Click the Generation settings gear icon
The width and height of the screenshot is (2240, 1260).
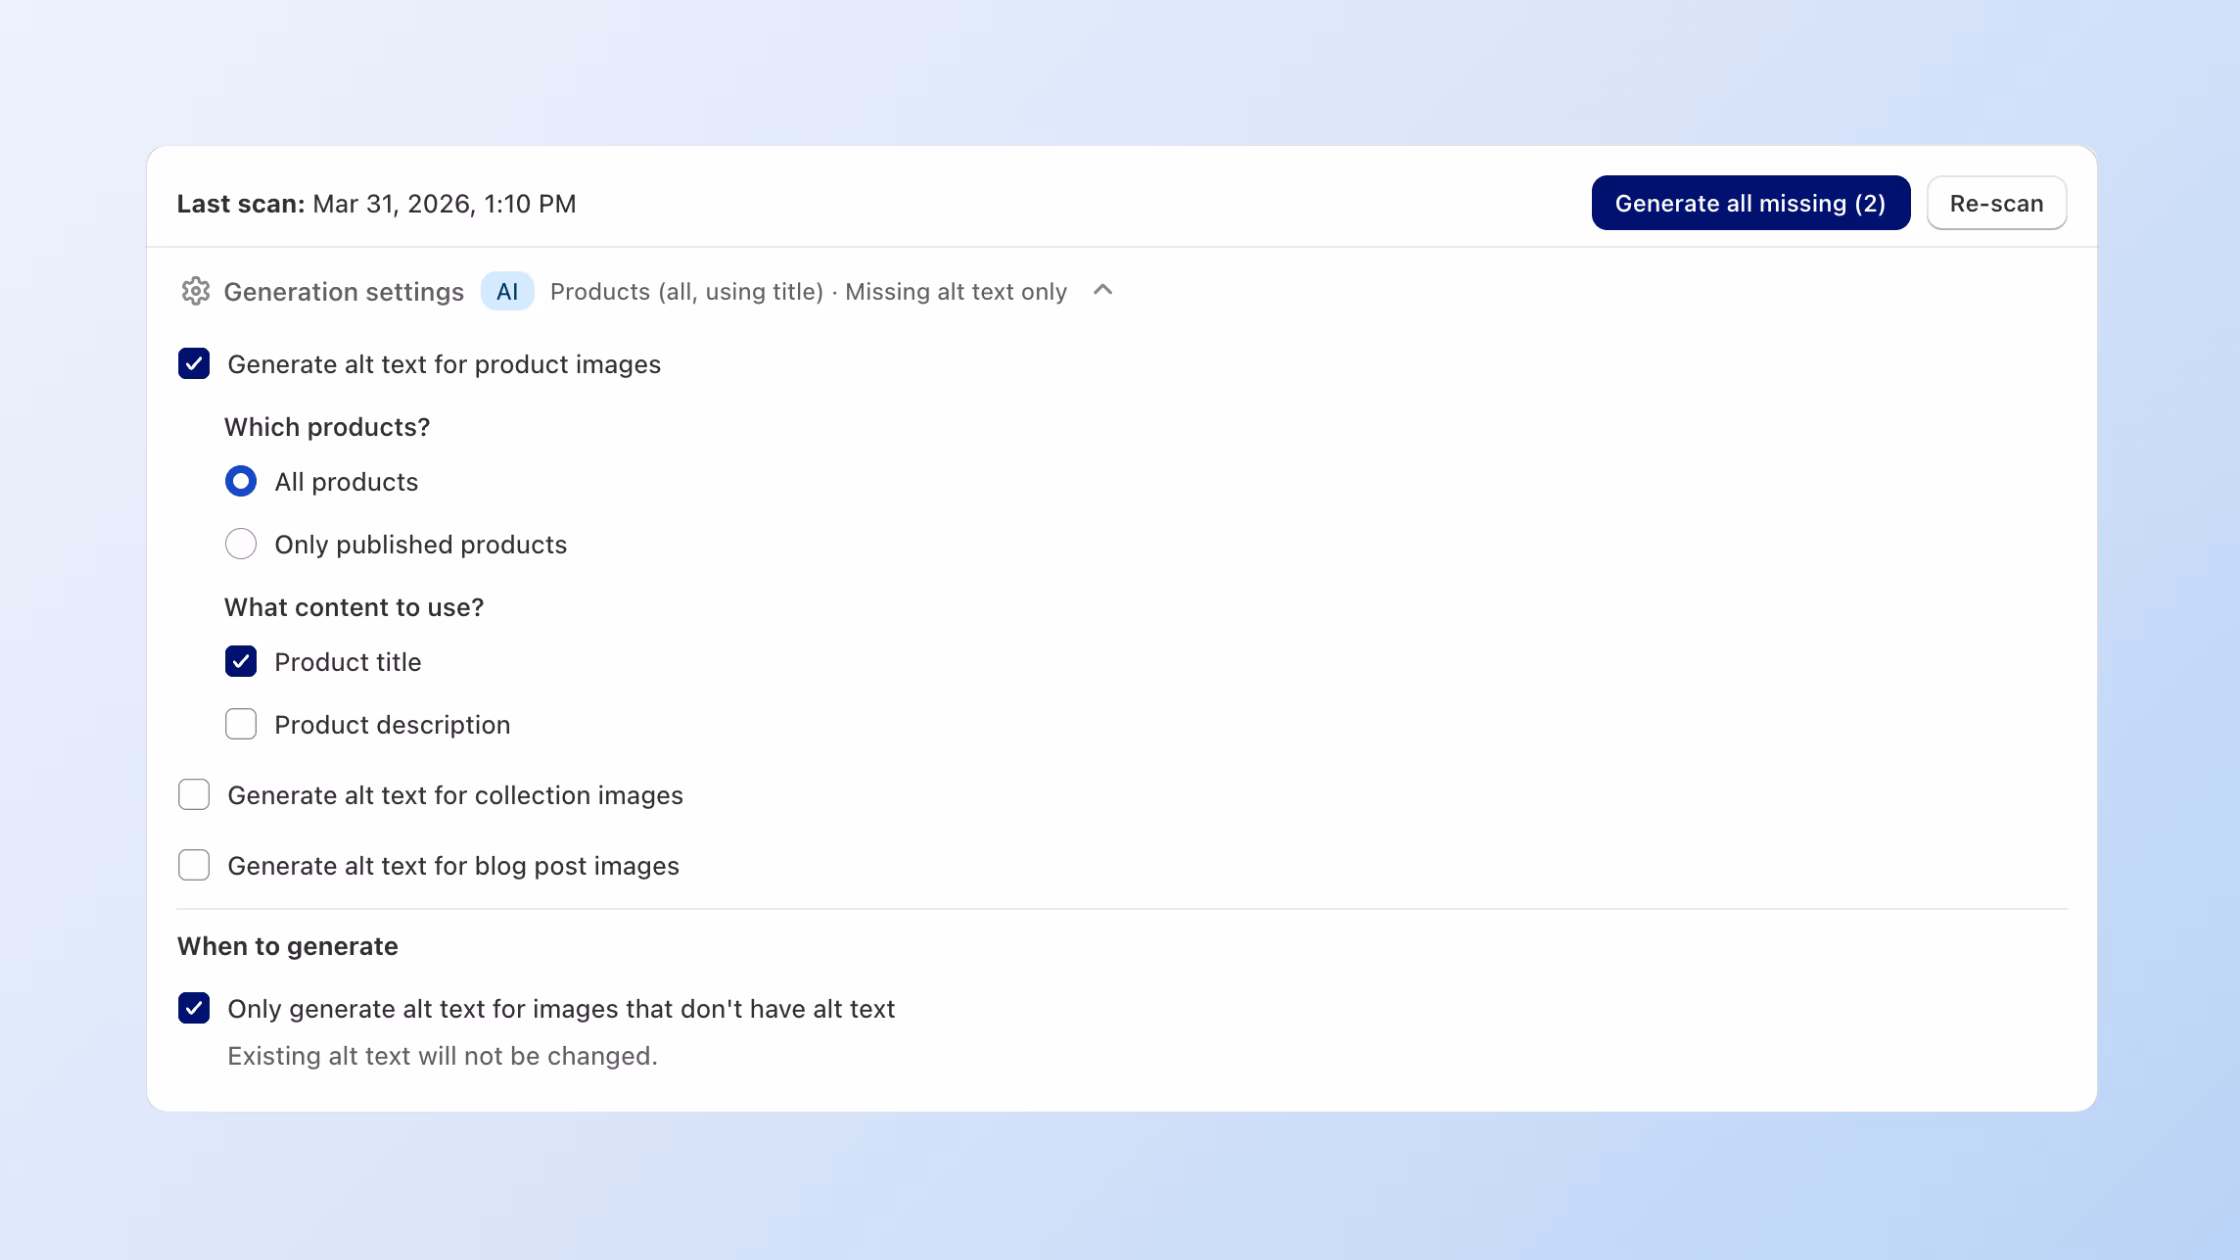point(195,291)
